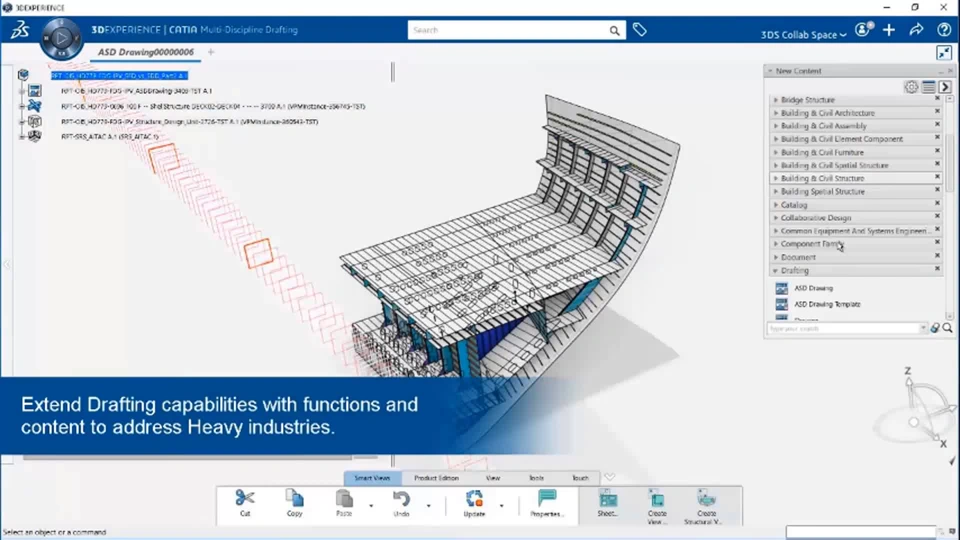
Task: Select the RPT-SRS_AITAC tree node
Action: click(x=110, y=137)
